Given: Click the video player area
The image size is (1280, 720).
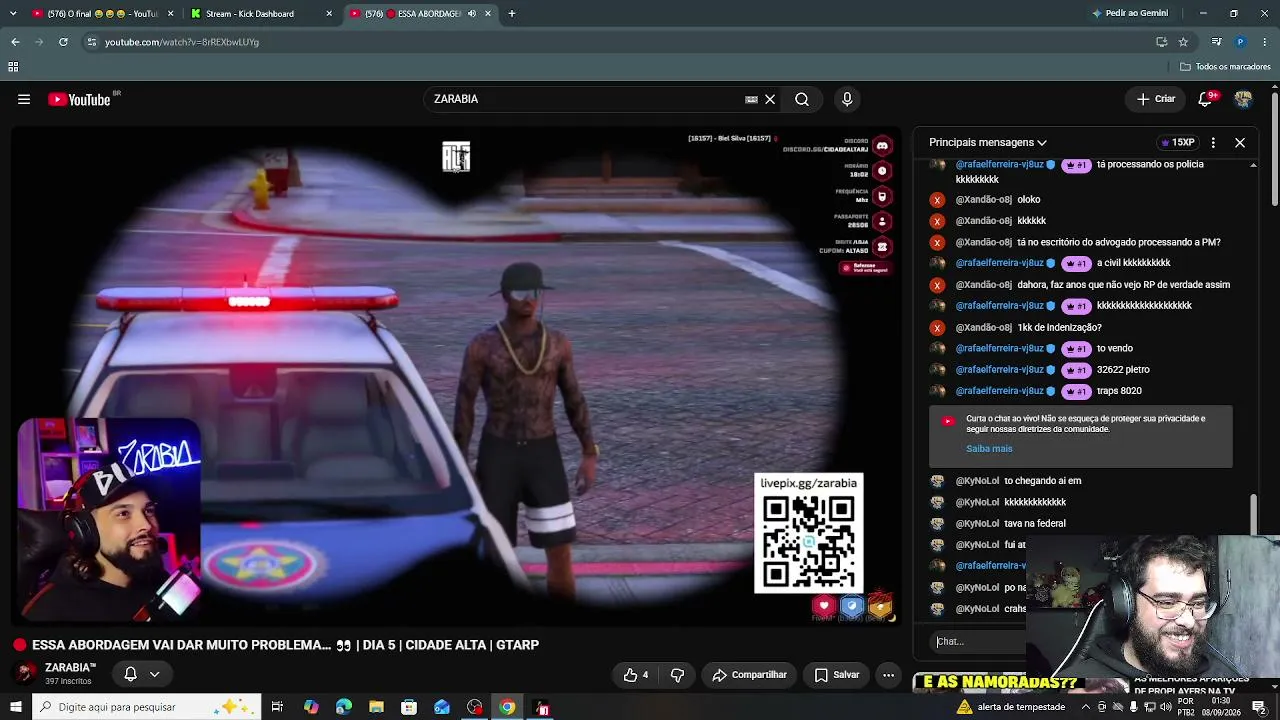Looking at the screenshot, I should pyautogui.click(x=455, y=376).
